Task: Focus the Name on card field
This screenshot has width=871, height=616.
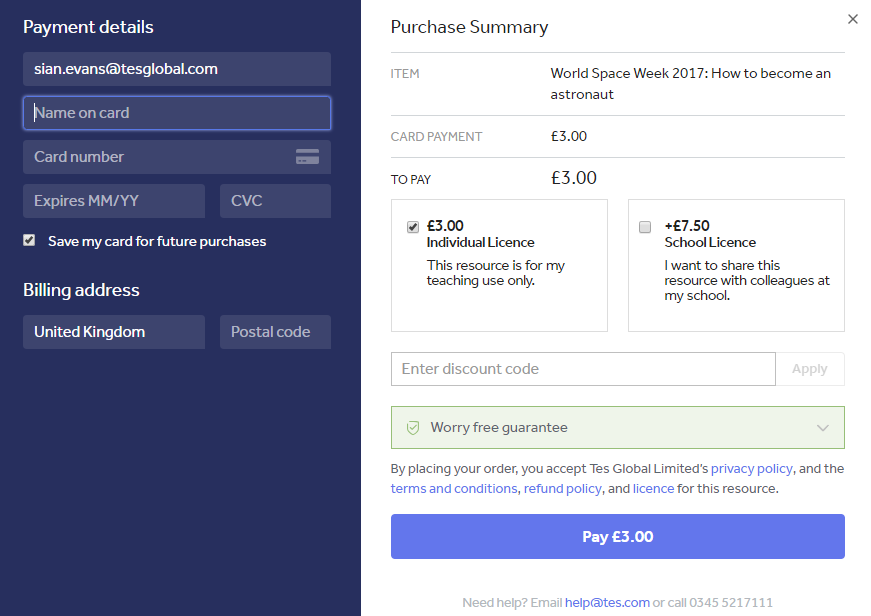Action: [177, 113]
